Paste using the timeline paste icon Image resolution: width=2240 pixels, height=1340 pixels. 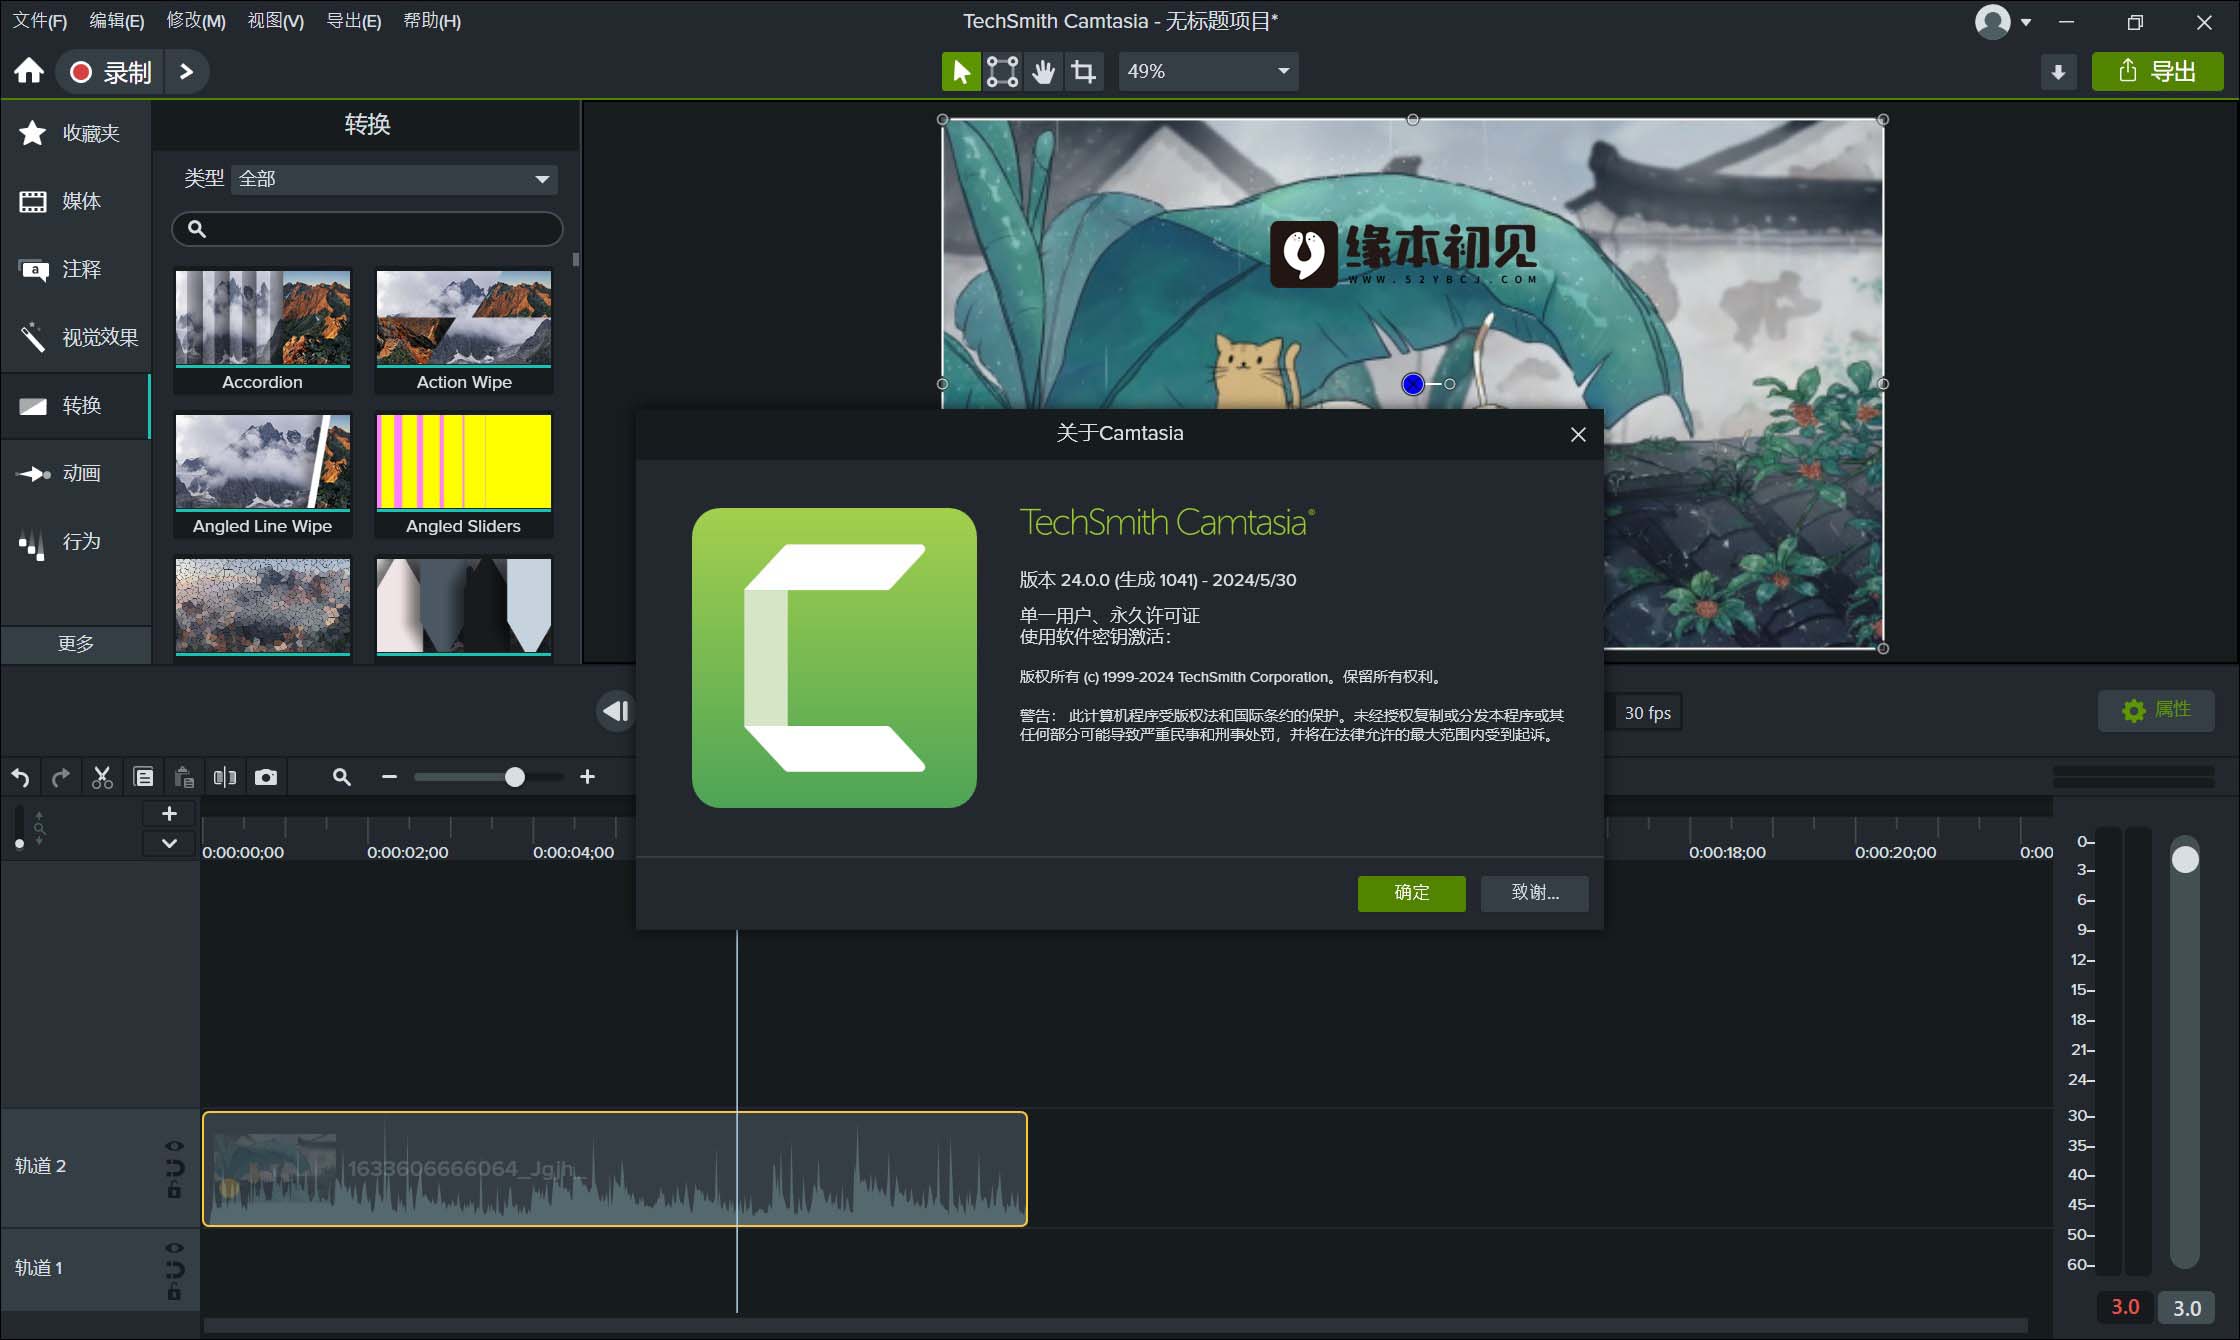coord(184,777)
